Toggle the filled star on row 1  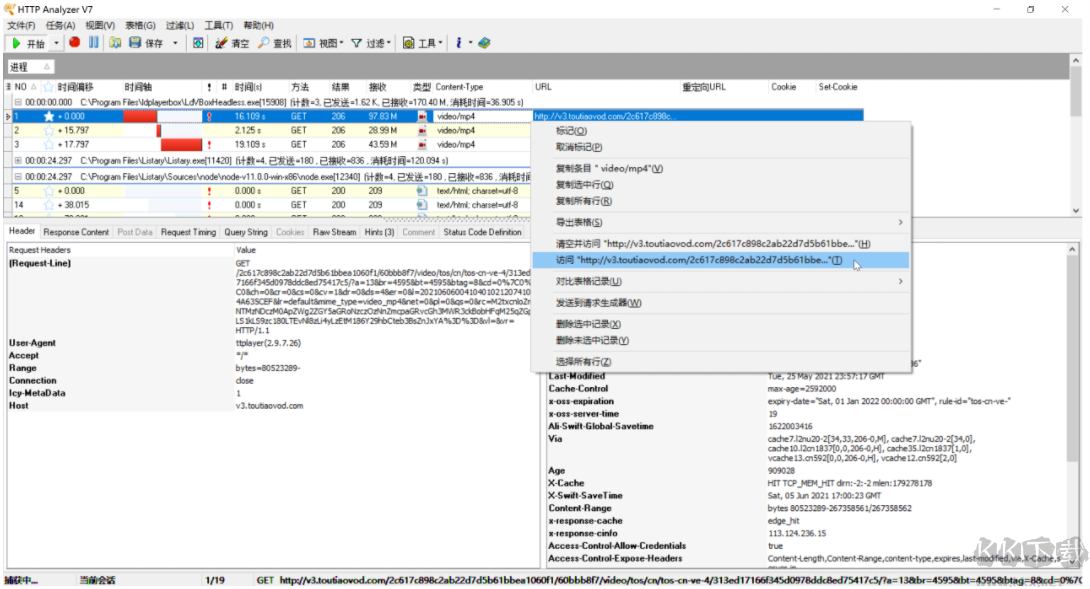pyautogui.click(x=48, y=116)
